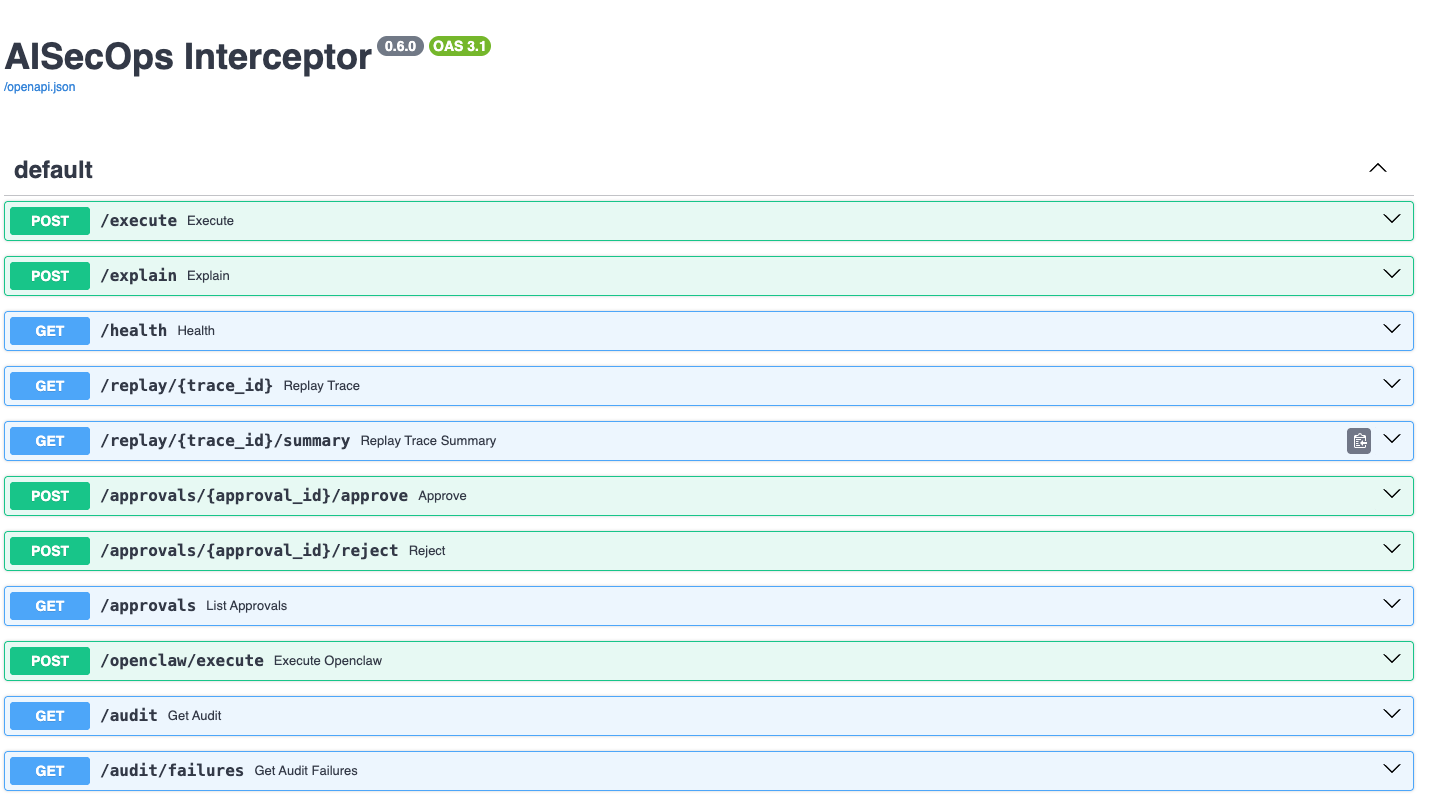
Task: Click the OAS 3.1 badge
Action: click(460, 46)
